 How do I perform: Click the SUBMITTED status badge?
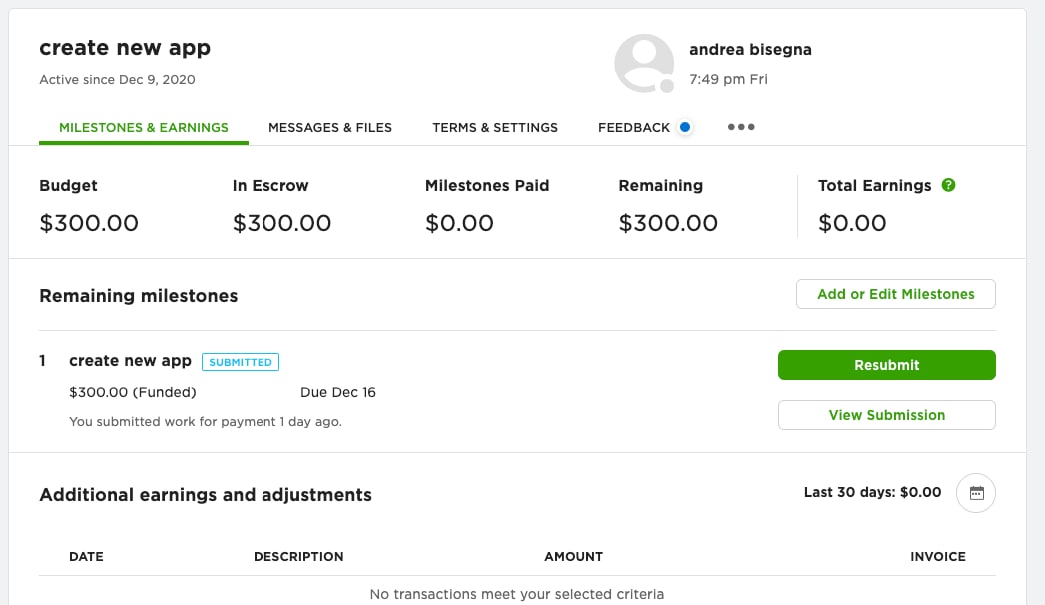(x=241, y=362)
